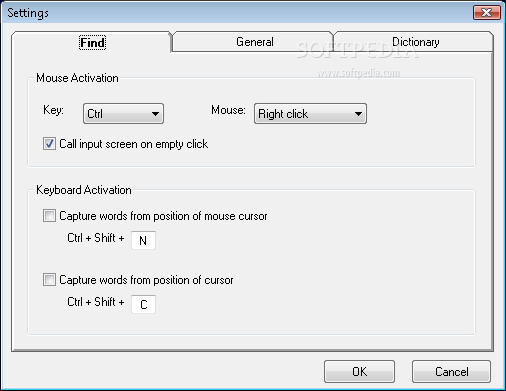Viewport: 506px width, 391px height.
Task: Switch to the General tab
Action: [253, 42]
